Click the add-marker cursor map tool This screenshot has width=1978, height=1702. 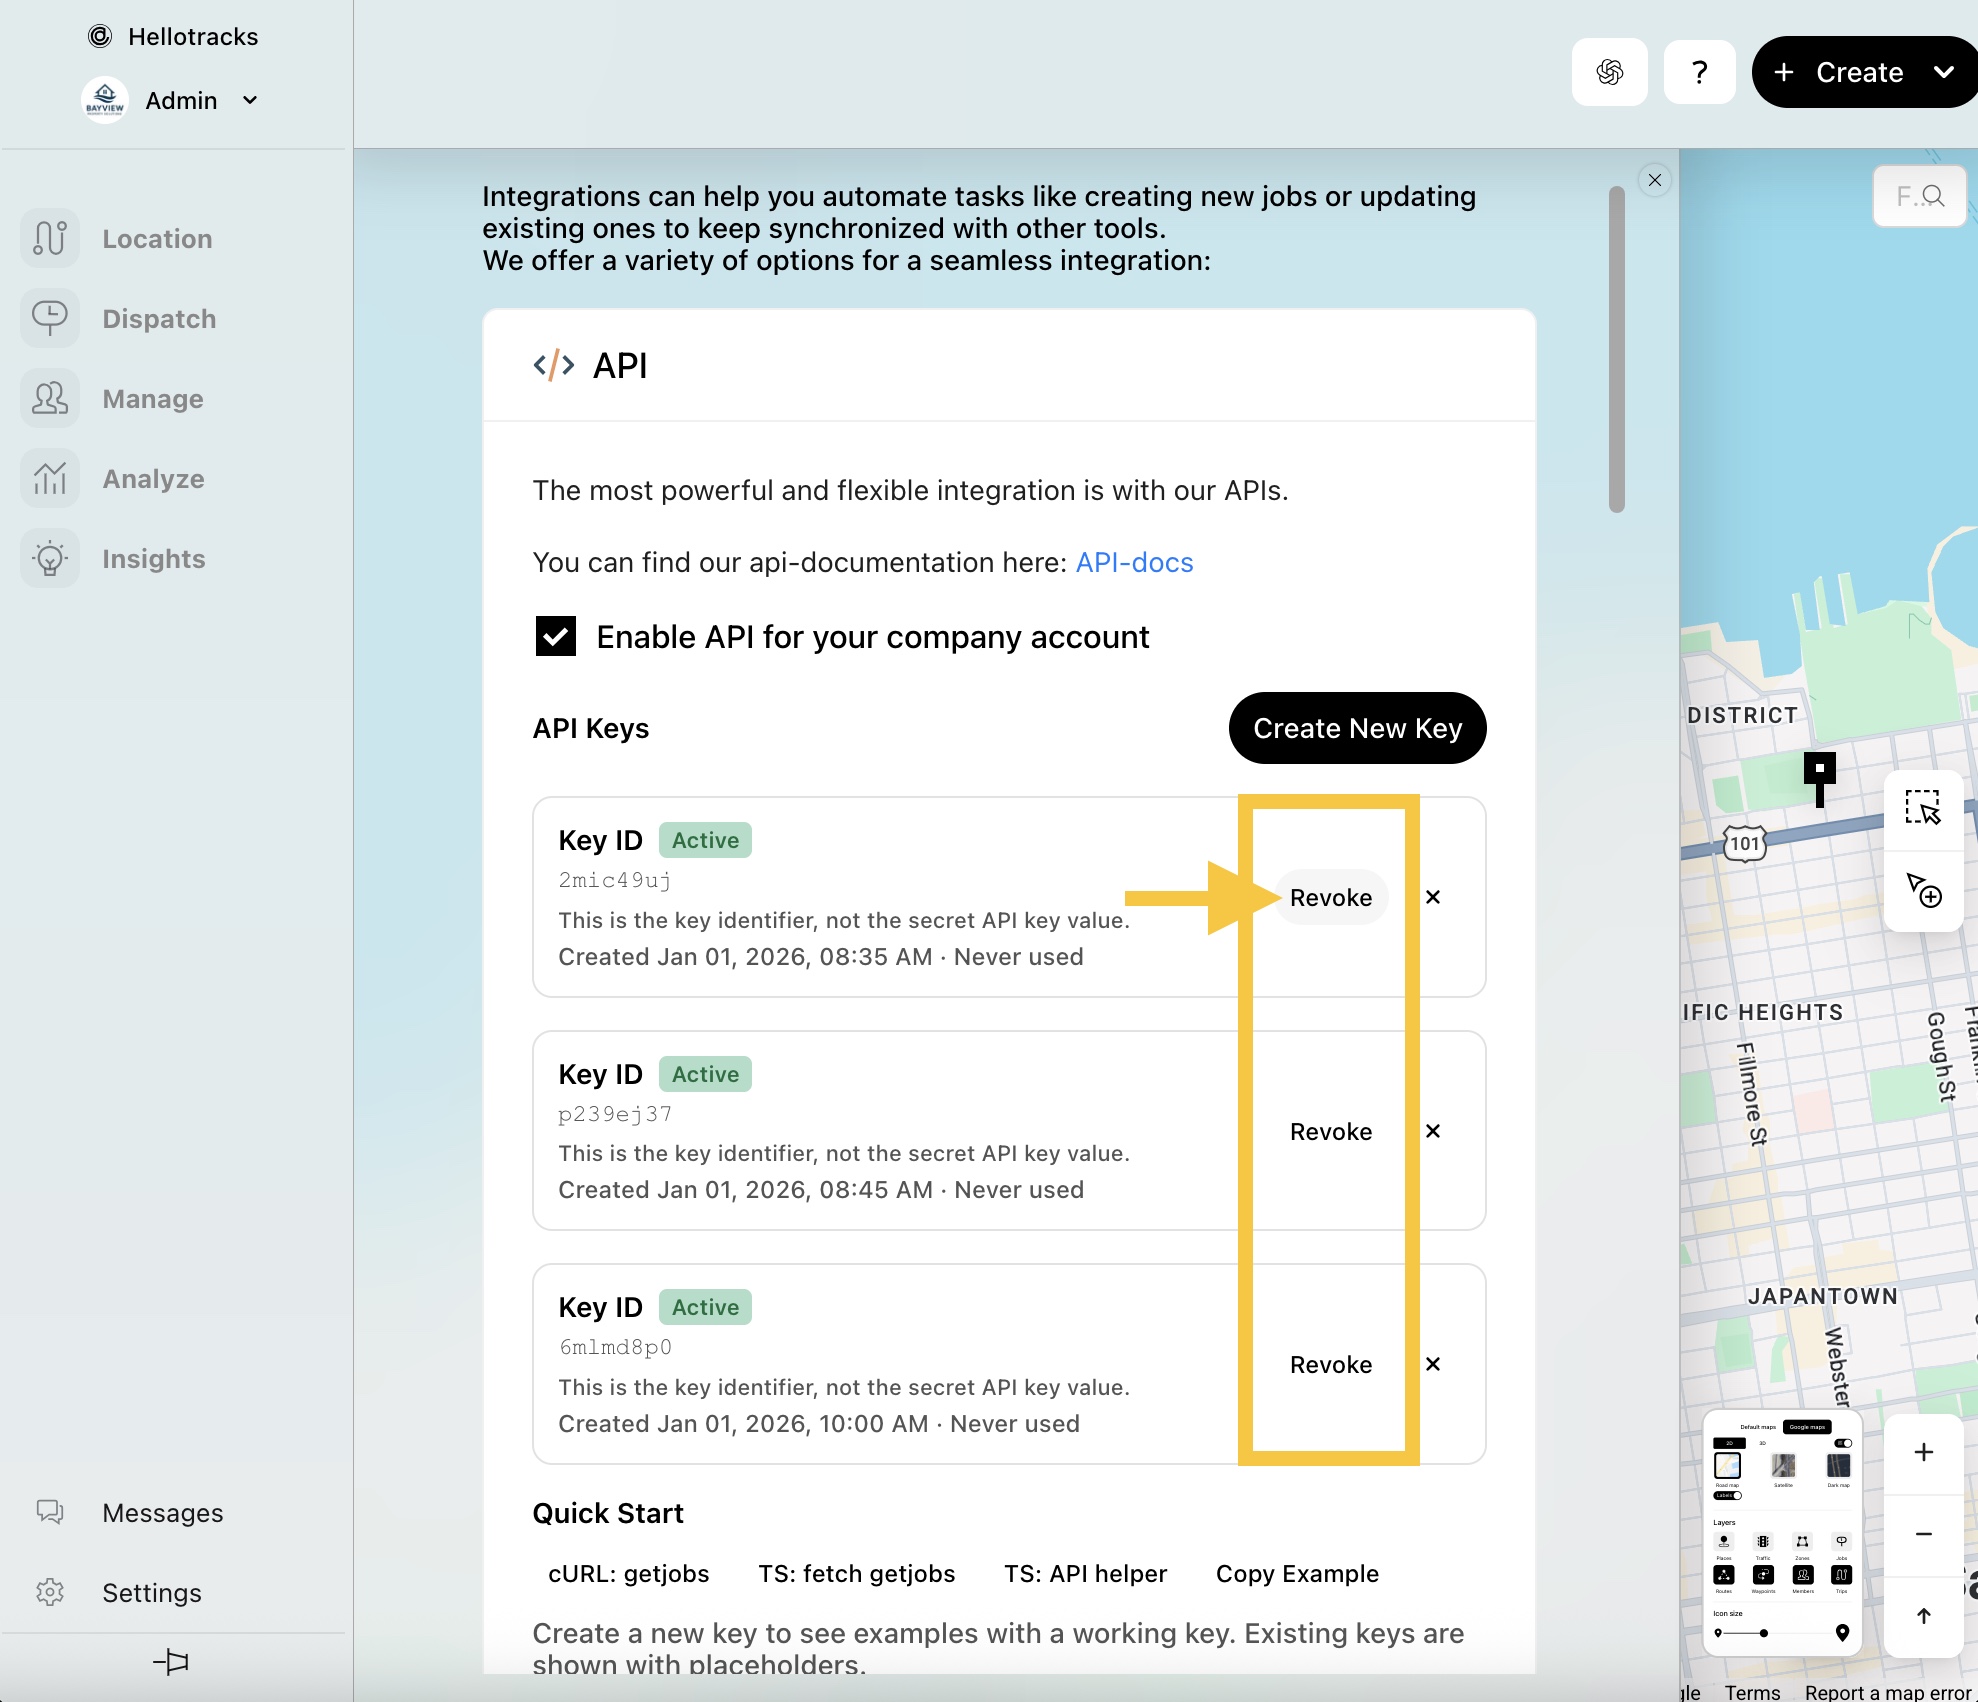point(1922,889)
